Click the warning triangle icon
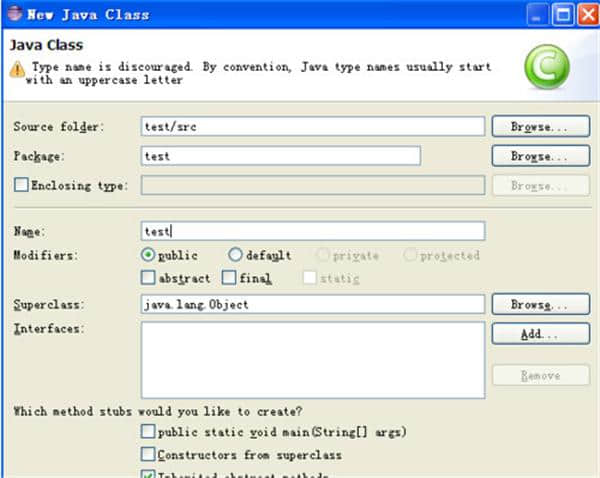 click(x=17, y=70)
